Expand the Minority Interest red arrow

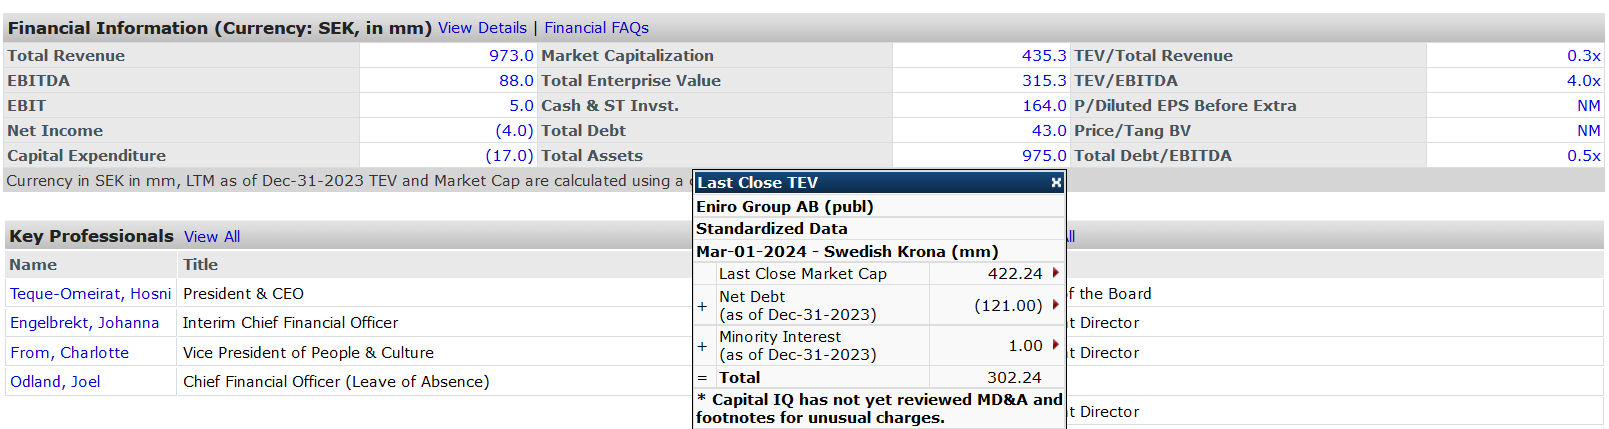click(x=1055, y=345)
